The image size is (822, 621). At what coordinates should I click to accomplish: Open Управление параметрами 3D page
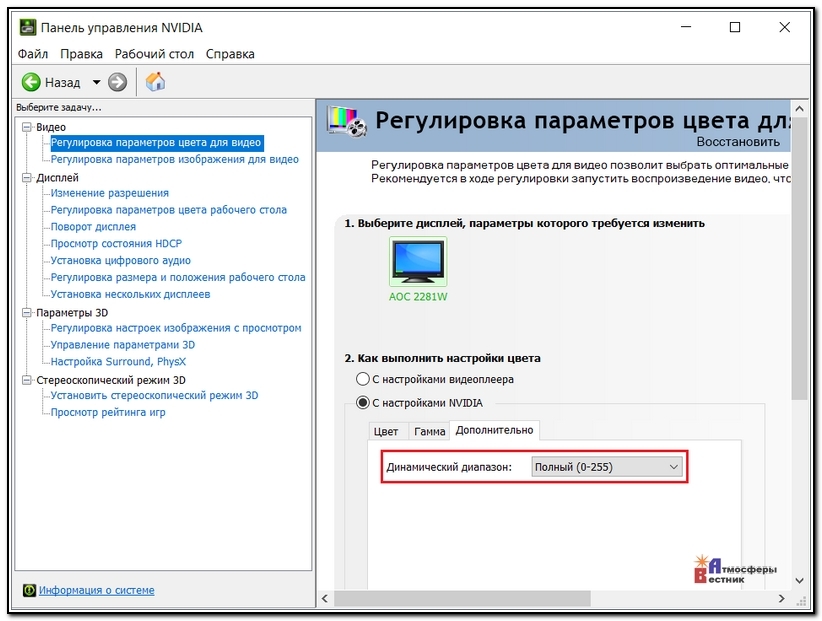click(x=123, y=345)
